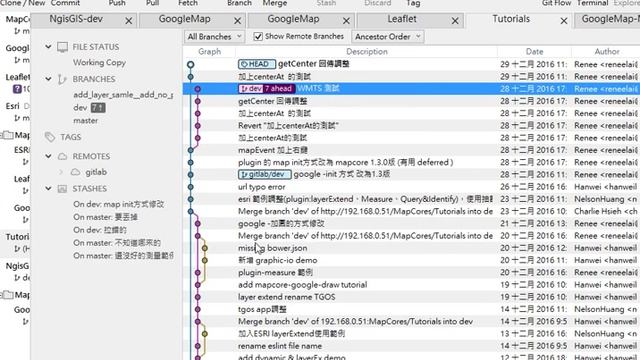
Task: Select the '新增 graphic-io demo' commit
Action: pyautogui.click(x=411, y=260)
